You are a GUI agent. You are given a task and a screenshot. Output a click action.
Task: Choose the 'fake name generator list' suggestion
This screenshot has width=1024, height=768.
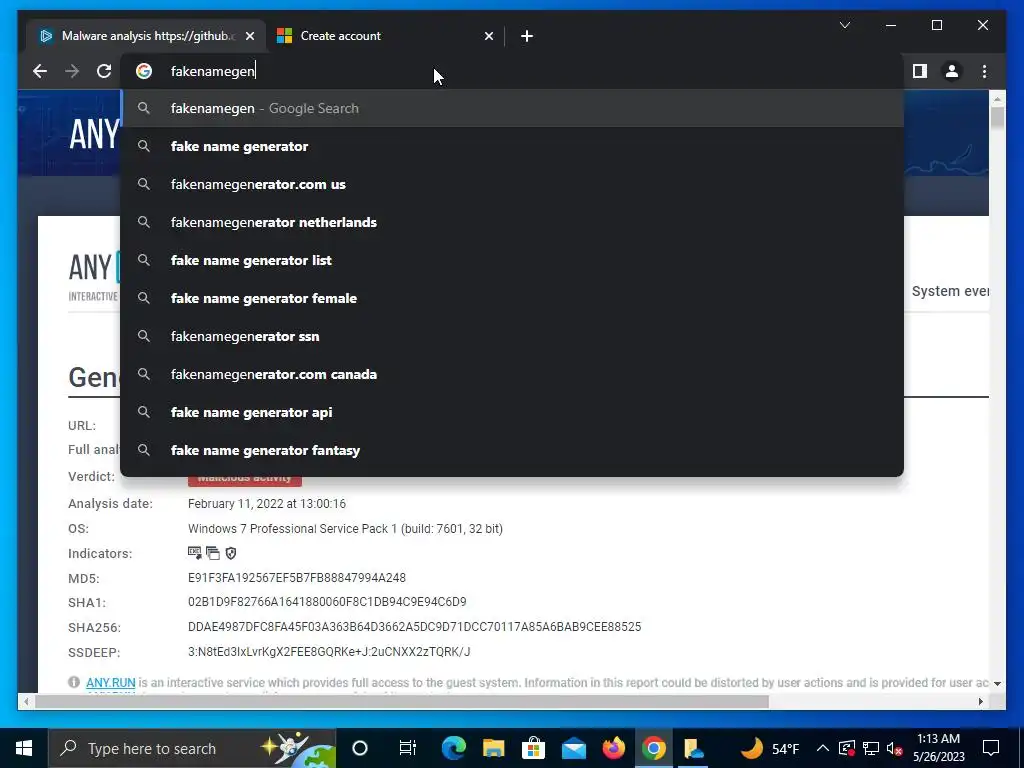512,260
